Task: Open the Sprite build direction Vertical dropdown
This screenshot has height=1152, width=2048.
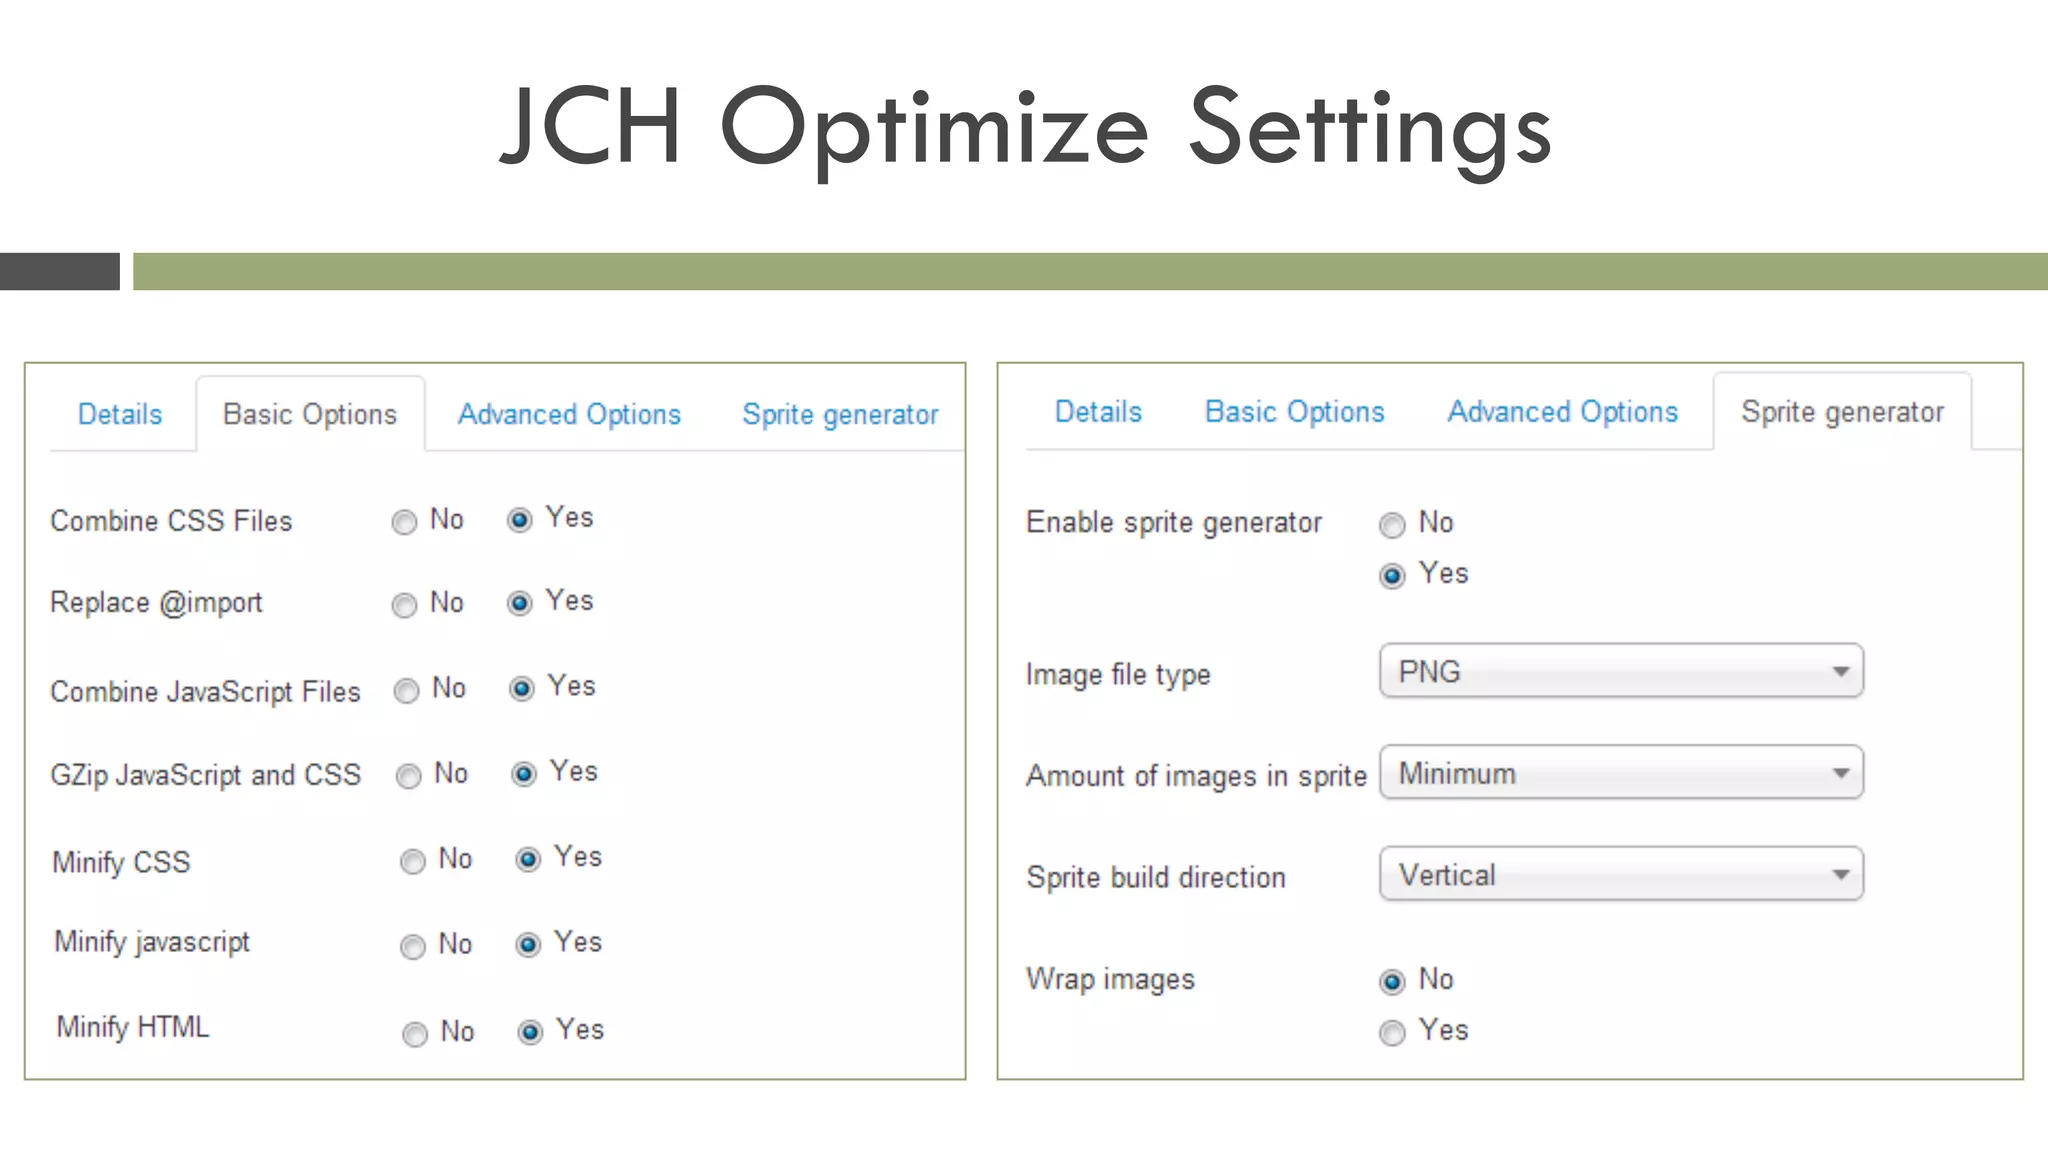Action: pos(1621,874)
